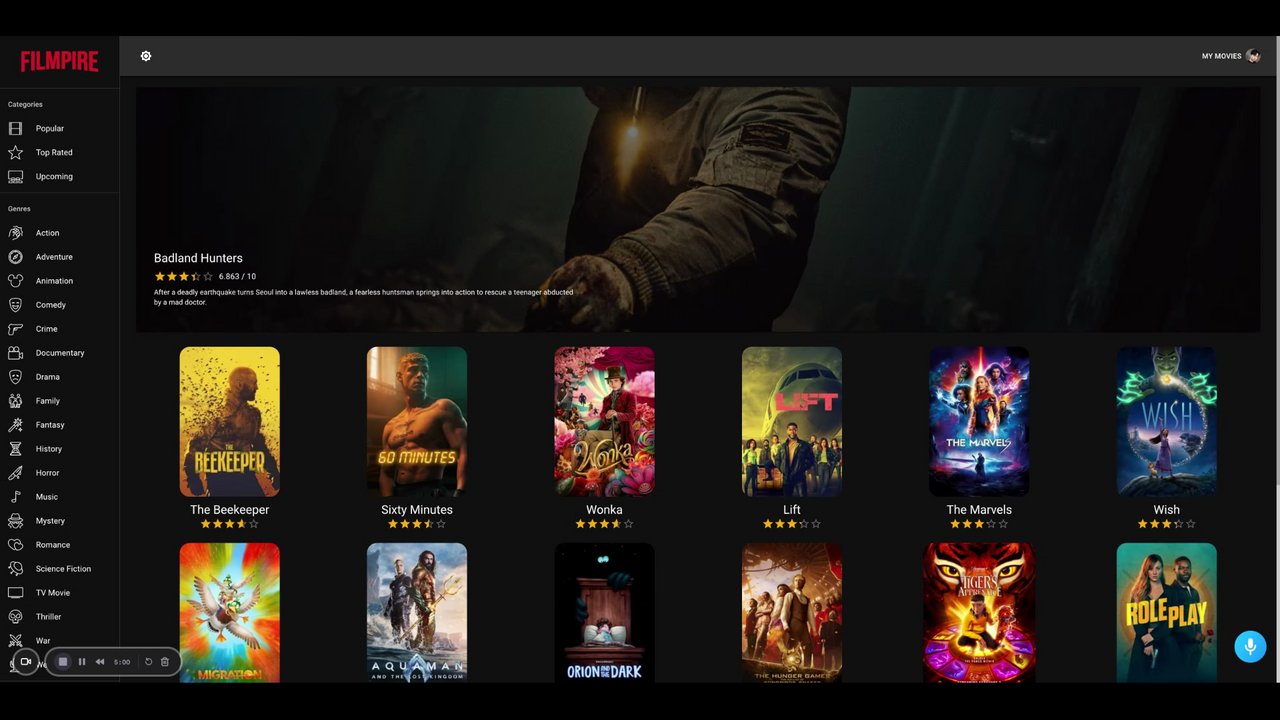Open the Fantasy wand icon
Screen dimensions: 1280x720
point(15,425)
